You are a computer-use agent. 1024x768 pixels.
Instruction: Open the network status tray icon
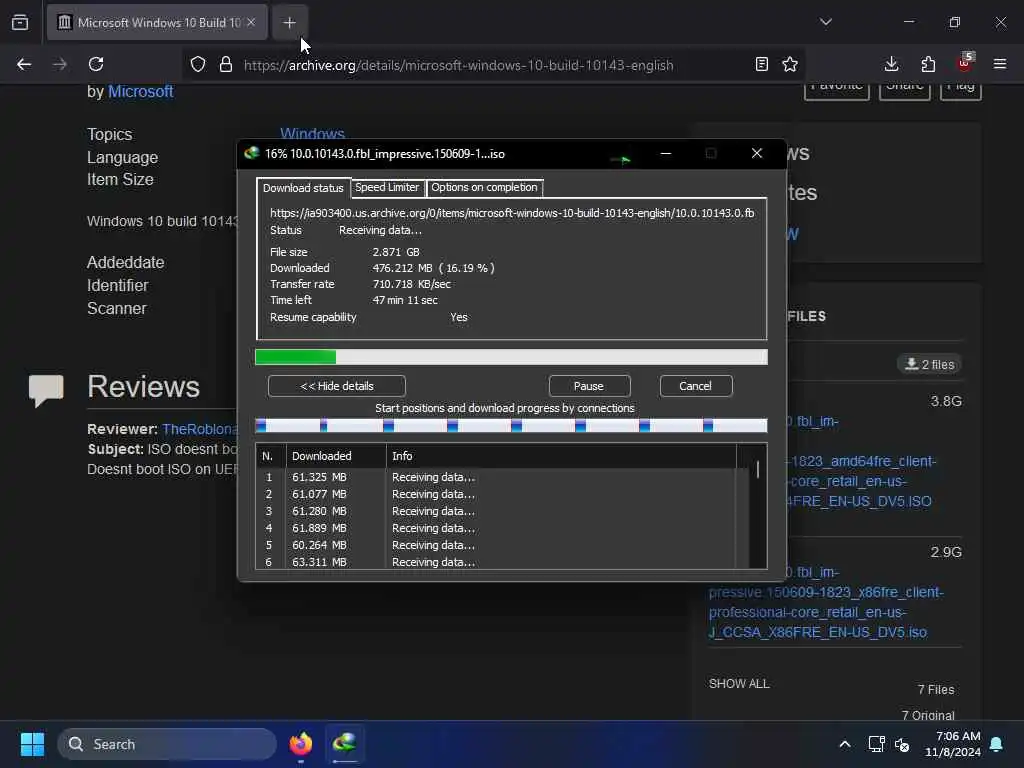tap(876, 744)
